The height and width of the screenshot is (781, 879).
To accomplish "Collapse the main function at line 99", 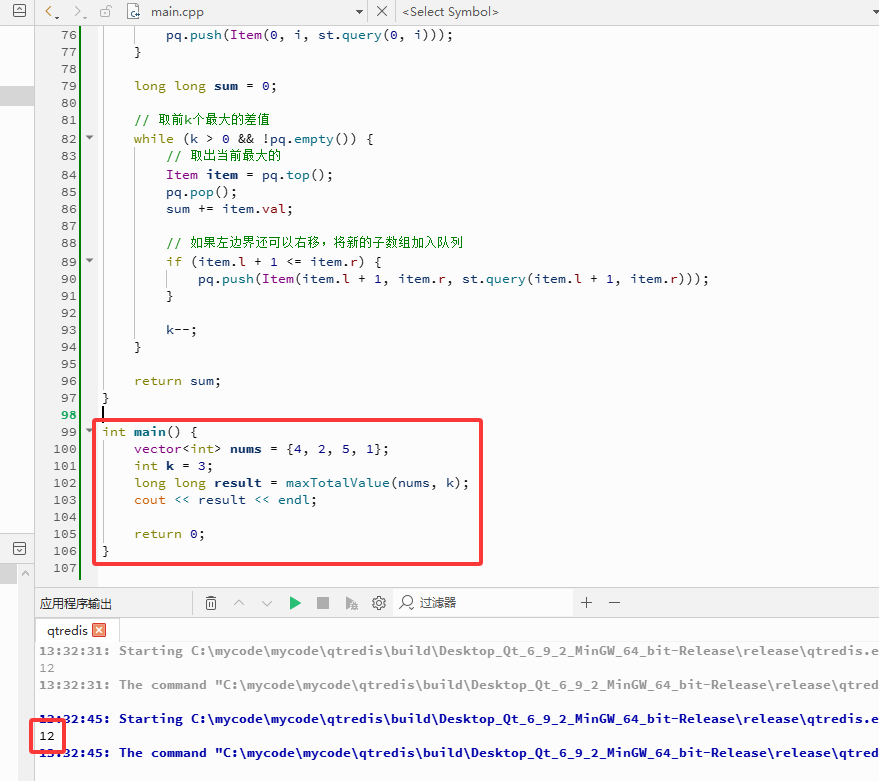I will pyautogui.click(x=90, y=431).
